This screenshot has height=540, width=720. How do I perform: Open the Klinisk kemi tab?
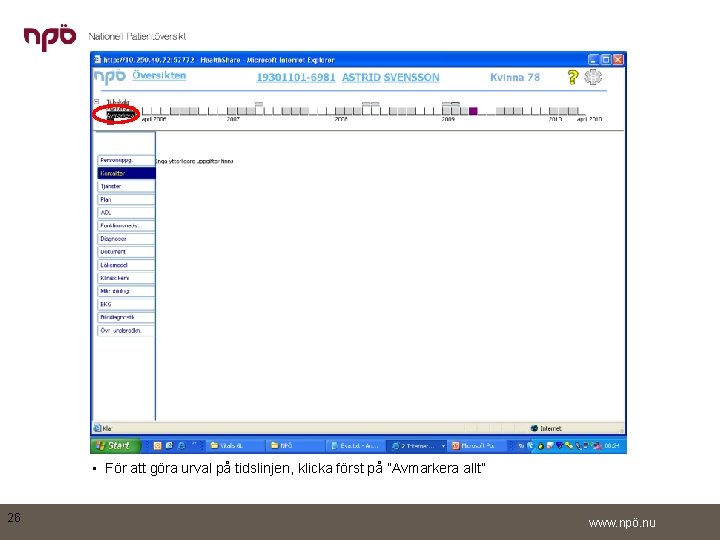(126, 278)
